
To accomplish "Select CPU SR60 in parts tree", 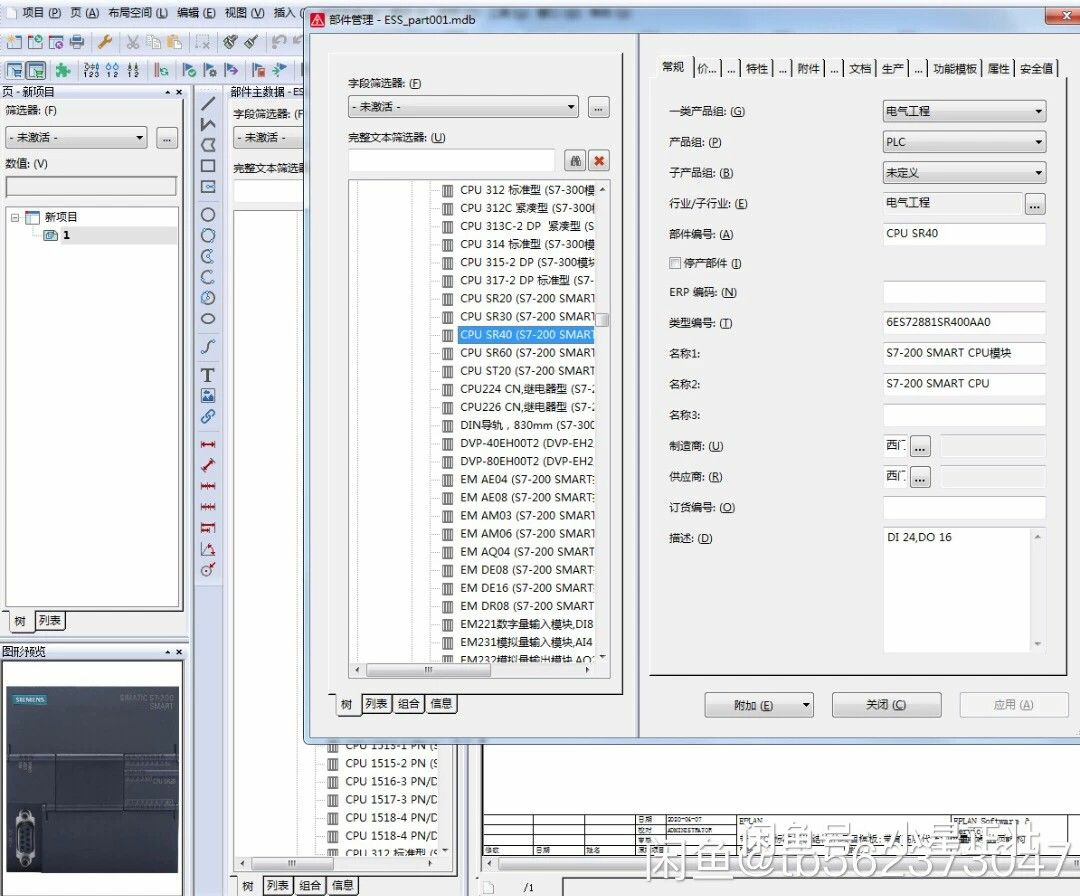I will (526, 353).
